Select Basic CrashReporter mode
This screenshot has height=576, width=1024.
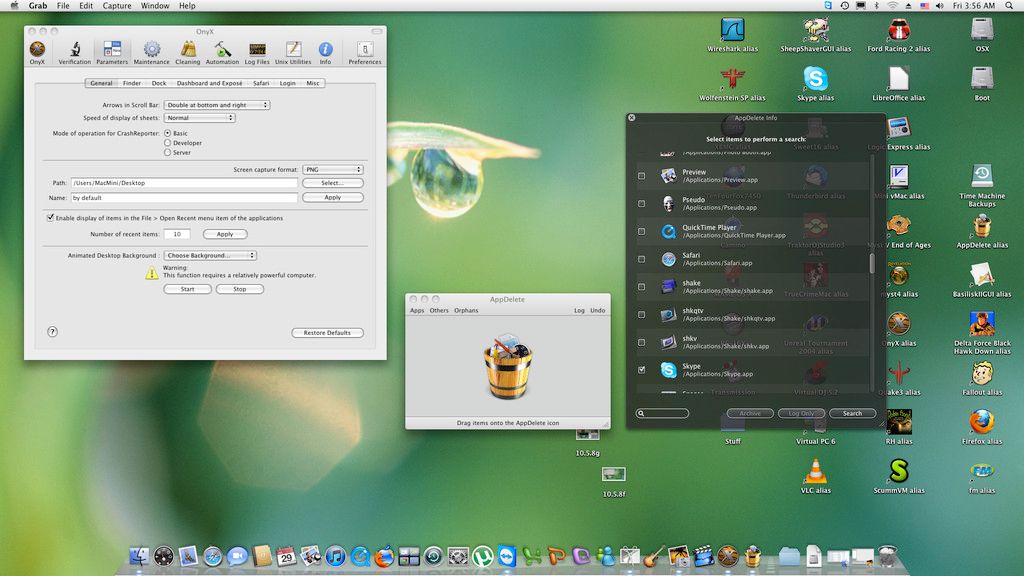click(x=168, y=133)
